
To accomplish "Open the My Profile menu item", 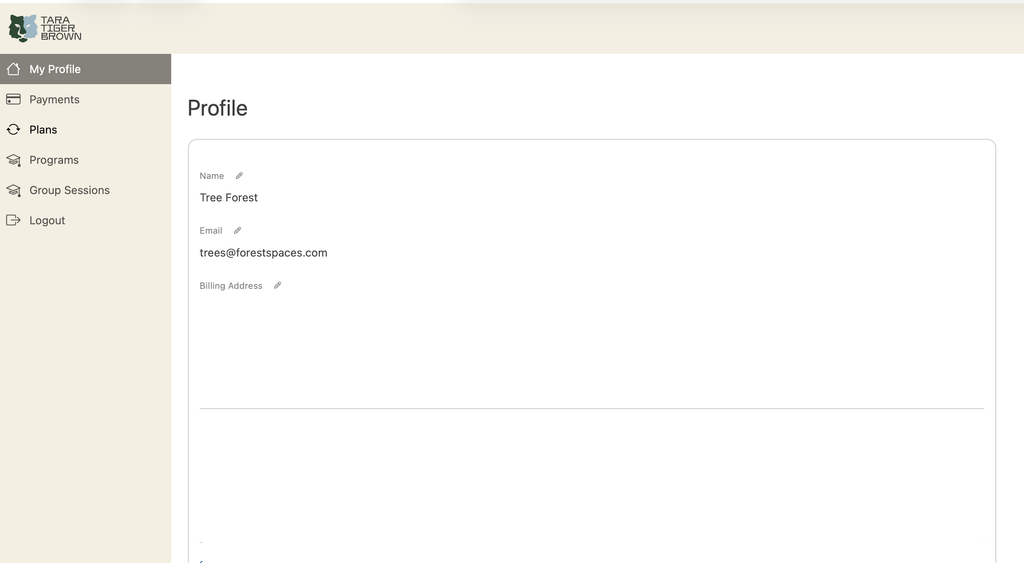I will point(86,69).
